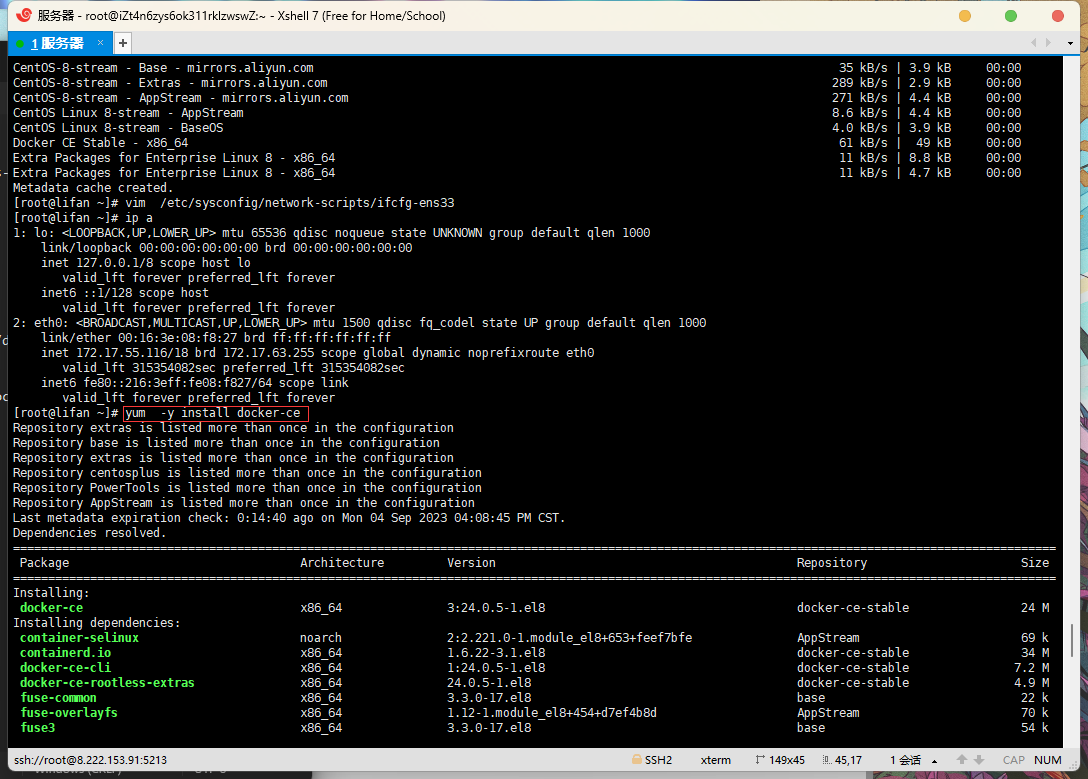The width and height of the screenshot is (1088, 779).
Task: Click the xterm terminal type indicator
Action: [715, 760]
